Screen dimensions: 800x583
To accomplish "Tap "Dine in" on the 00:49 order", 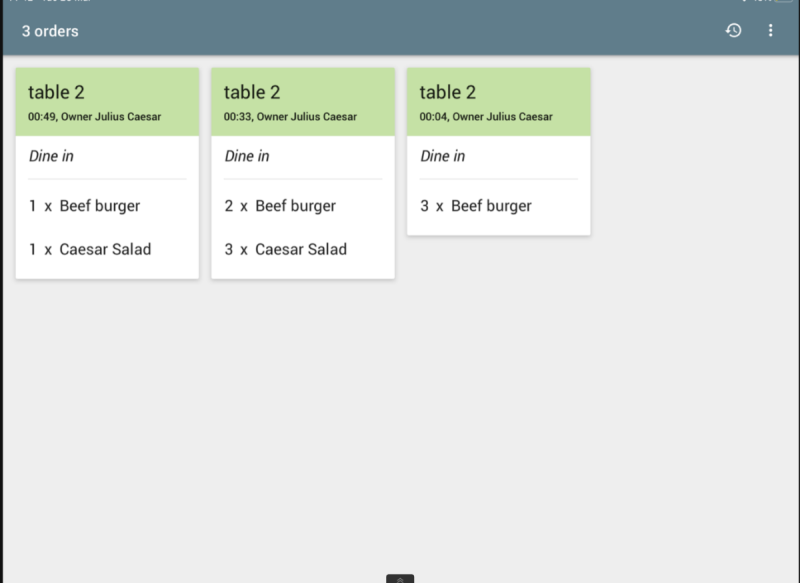I will [x=51, y=156].
